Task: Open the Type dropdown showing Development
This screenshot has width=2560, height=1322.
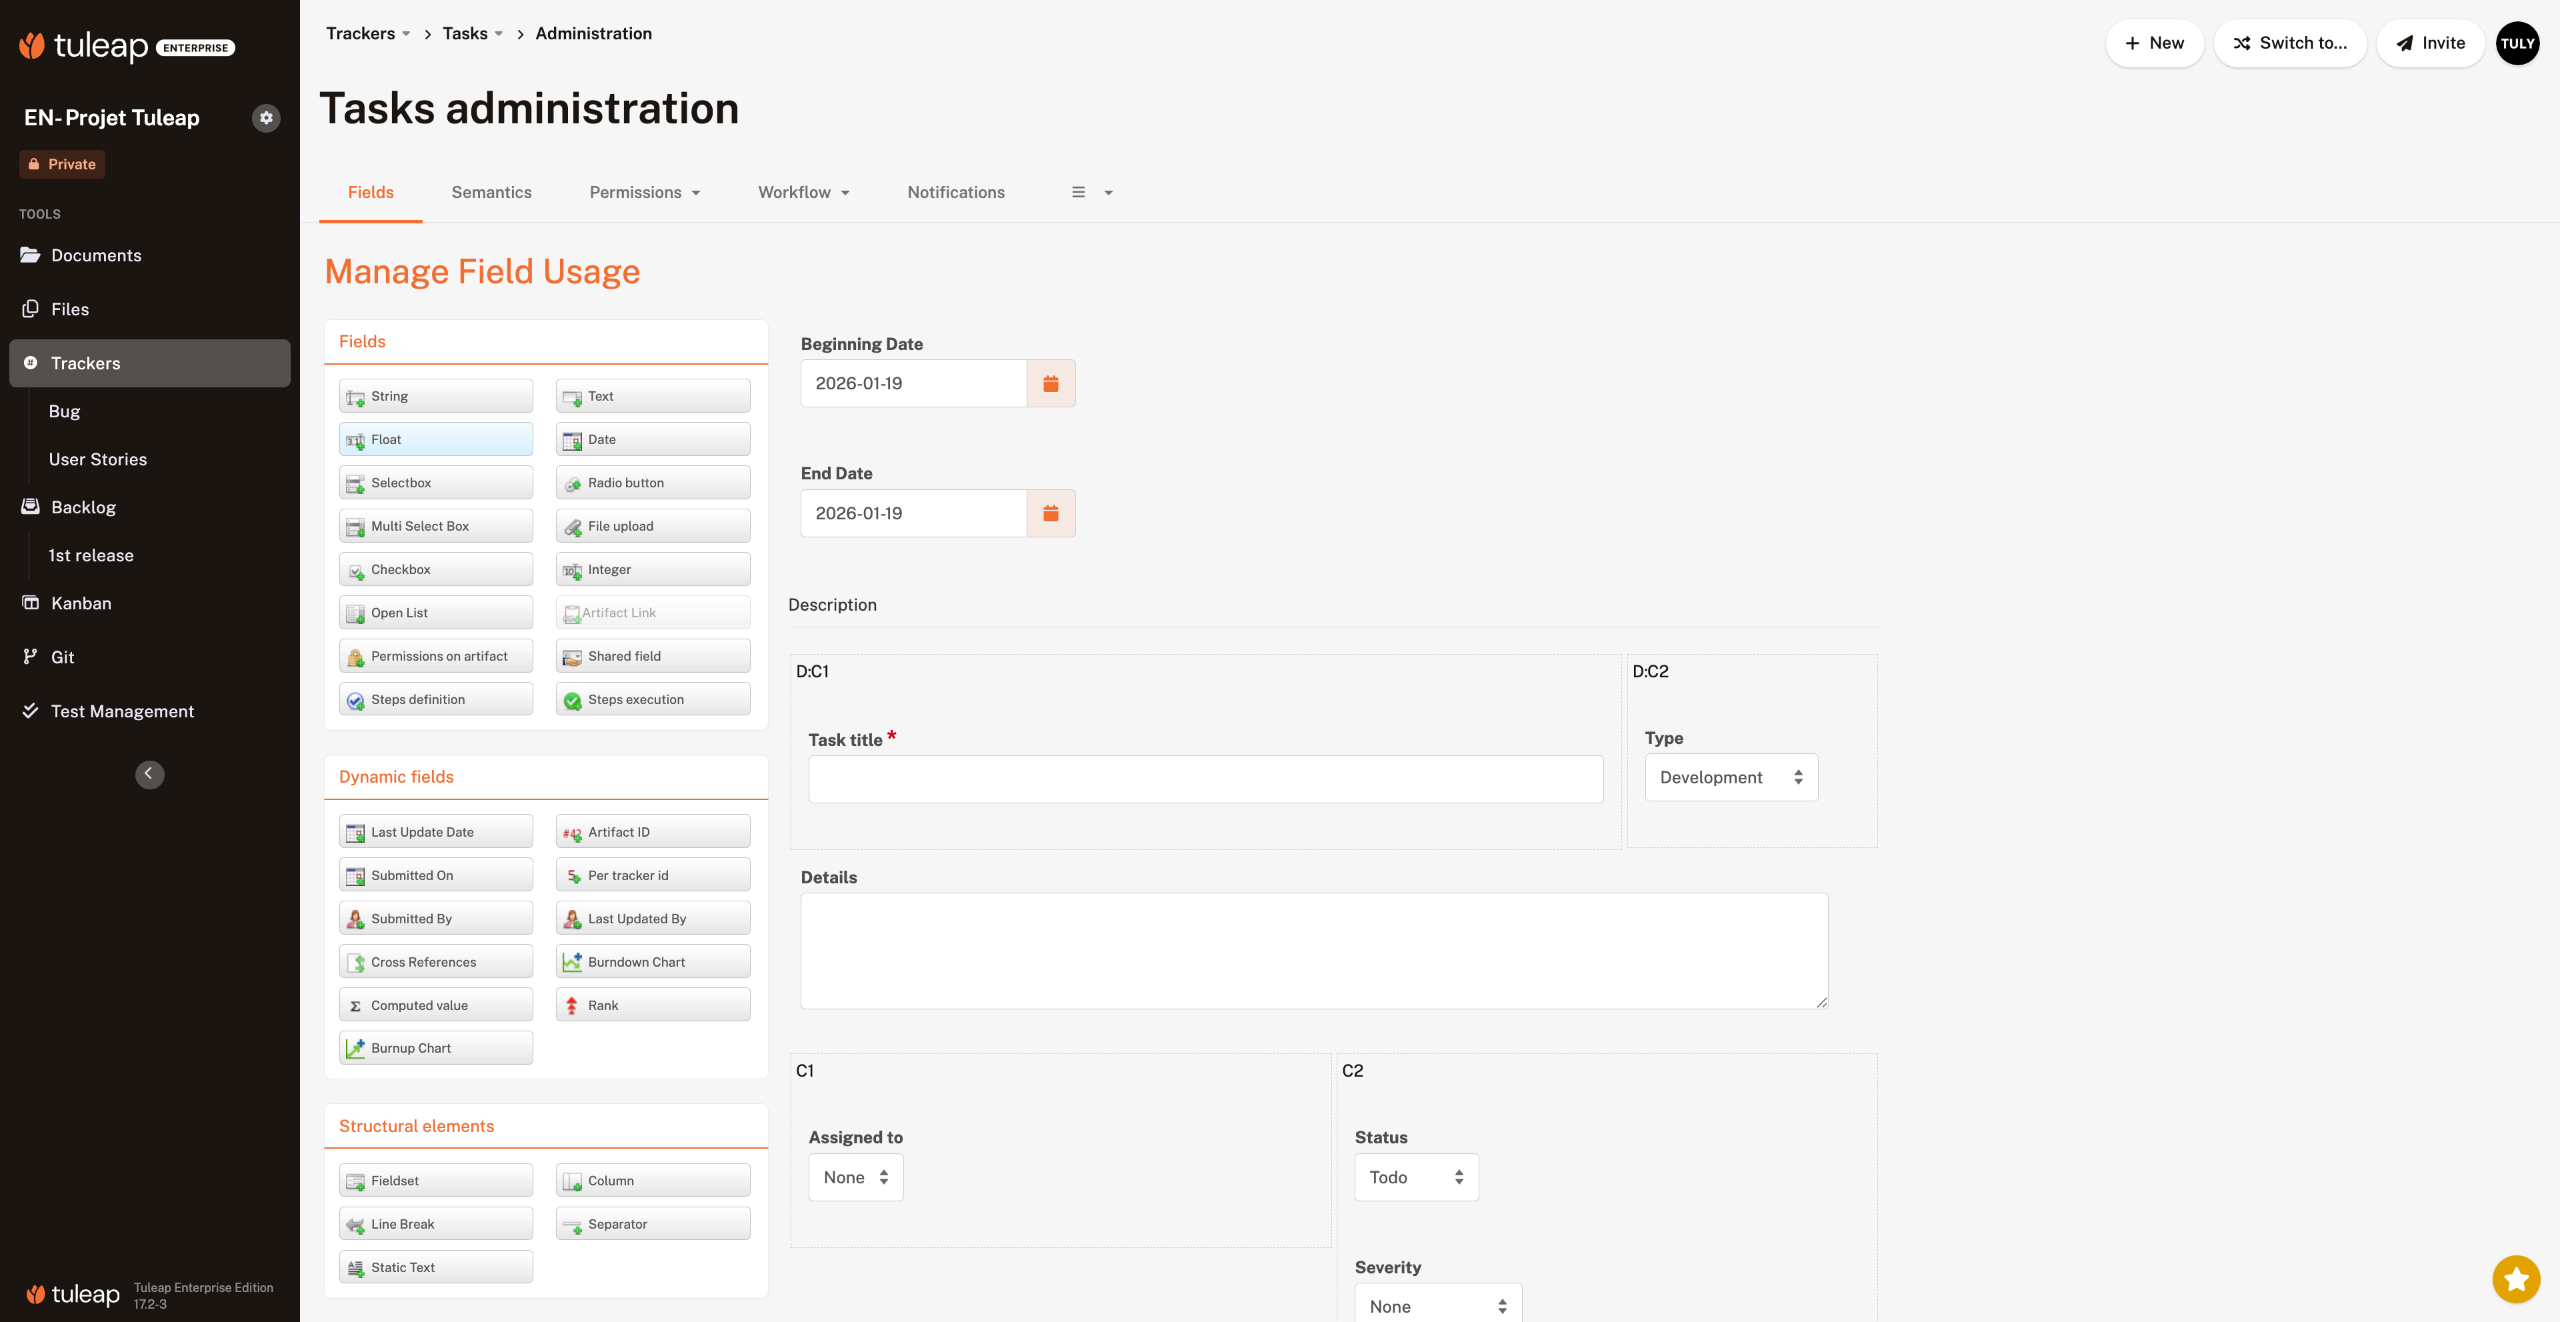Action: [1730, 777]
